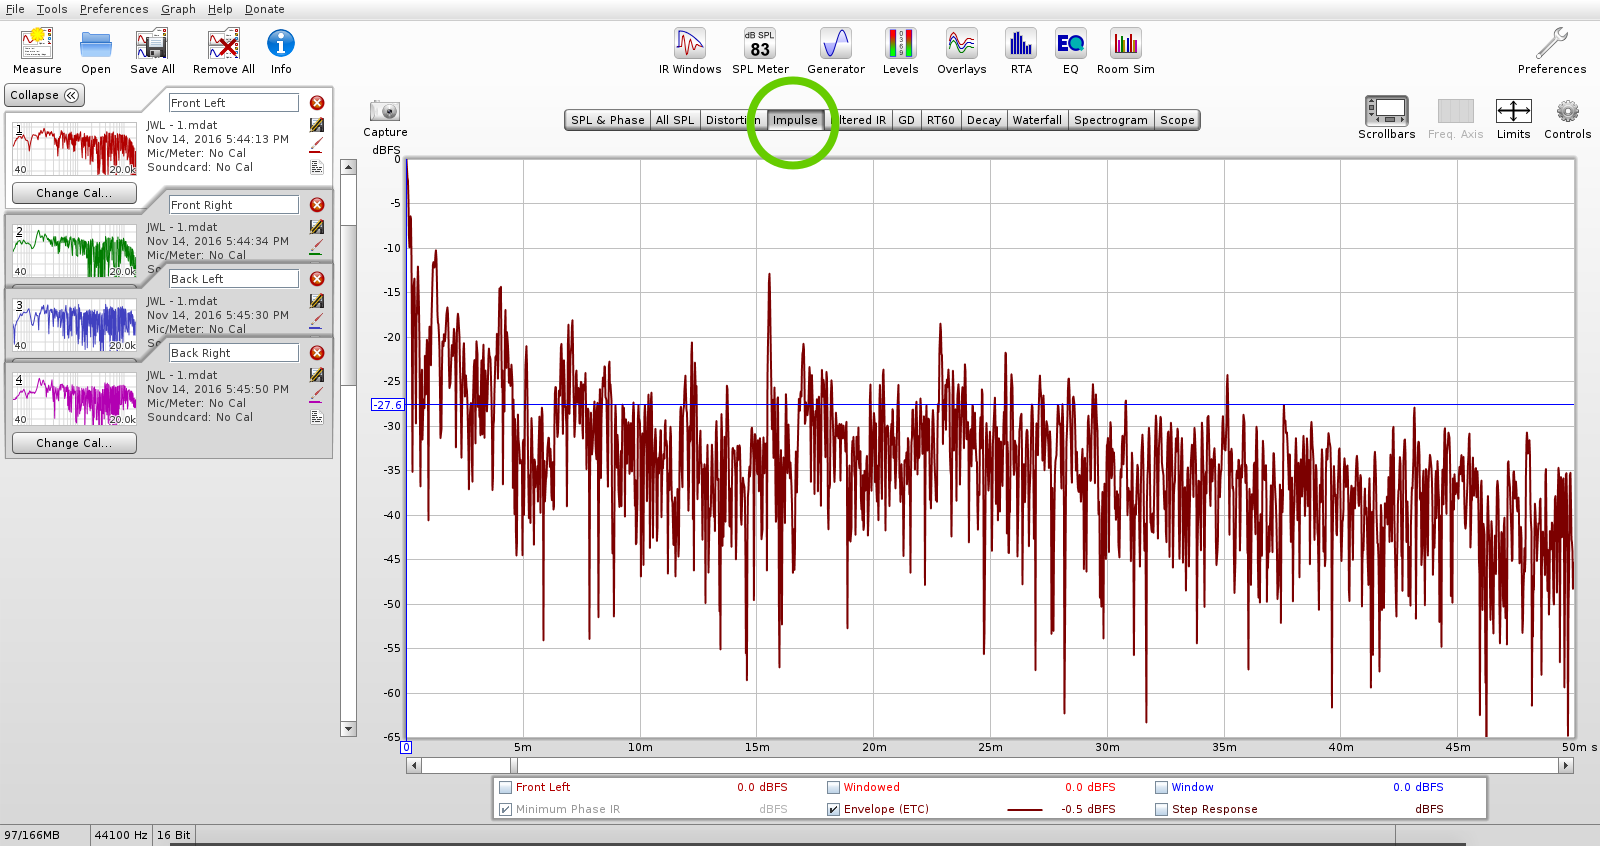Open the Overlays window
Screen dimensions: 1600x846
coord(961,51)
